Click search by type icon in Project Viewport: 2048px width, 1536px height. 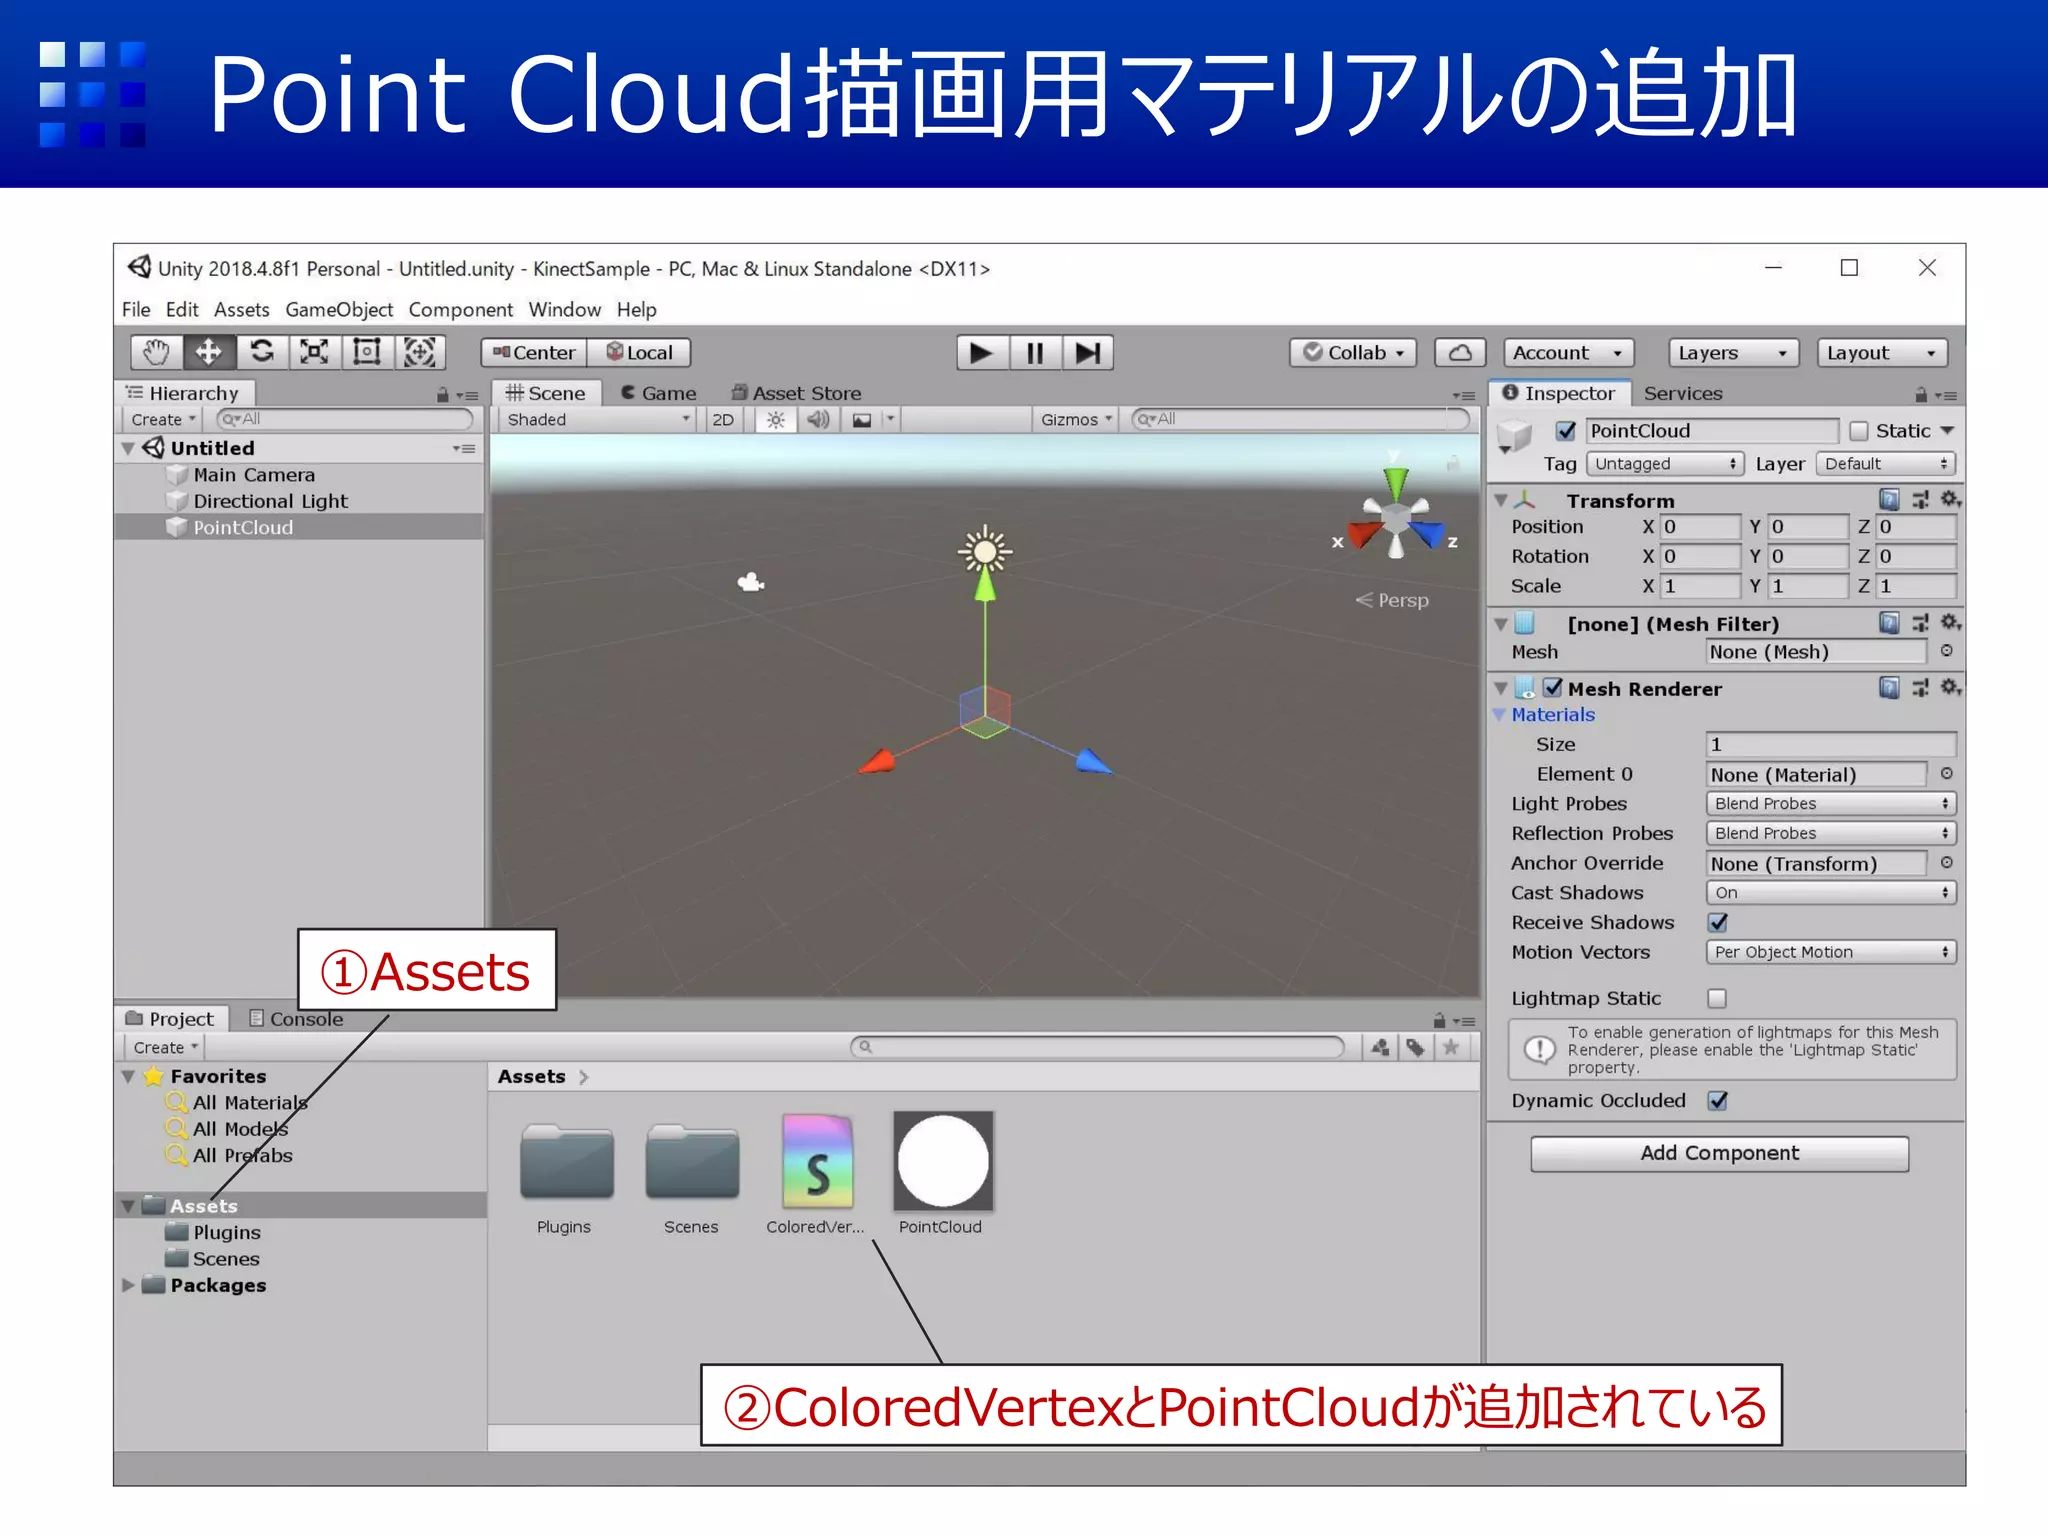point(1380,1047)
